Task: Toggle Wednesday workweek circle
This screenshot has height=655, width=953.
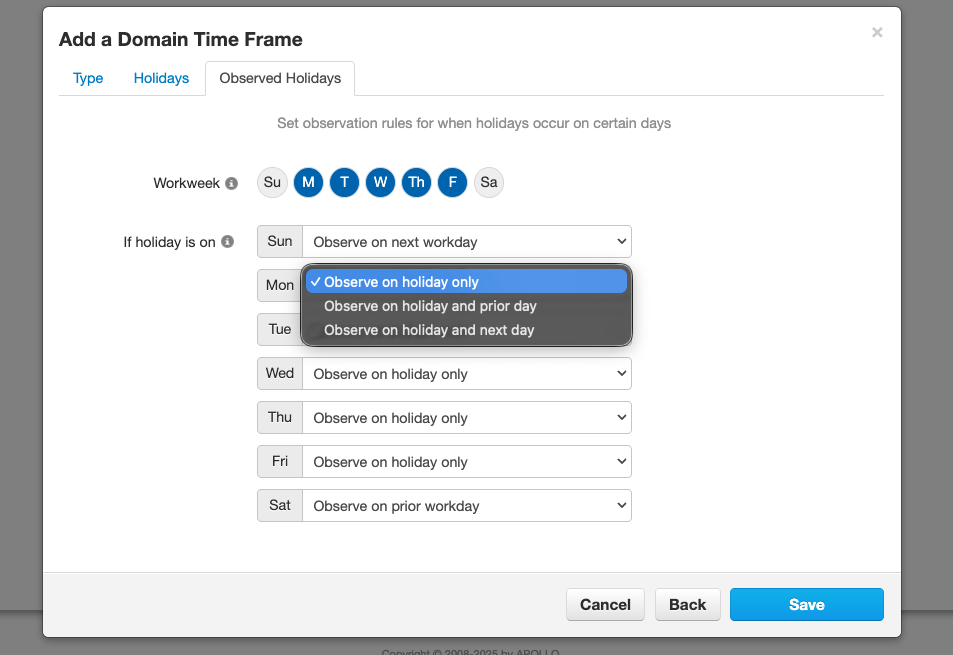Action: 380,182
